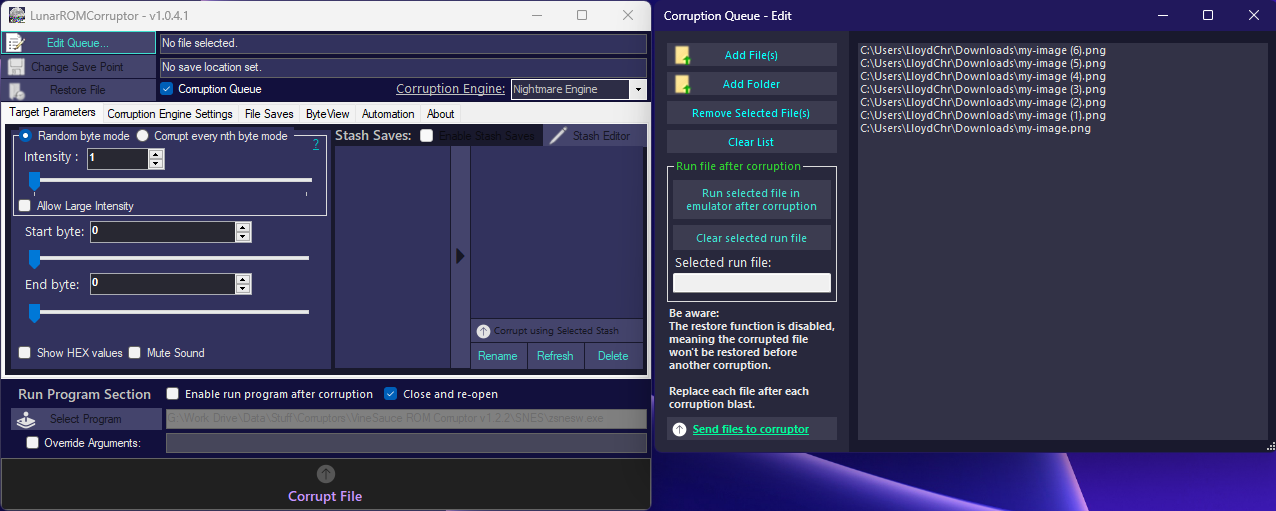This screenshot has height=511, width=1276.
Task: Click the Corrupt using Selected Stash arrow icon
Action: [x=483, y=331]
